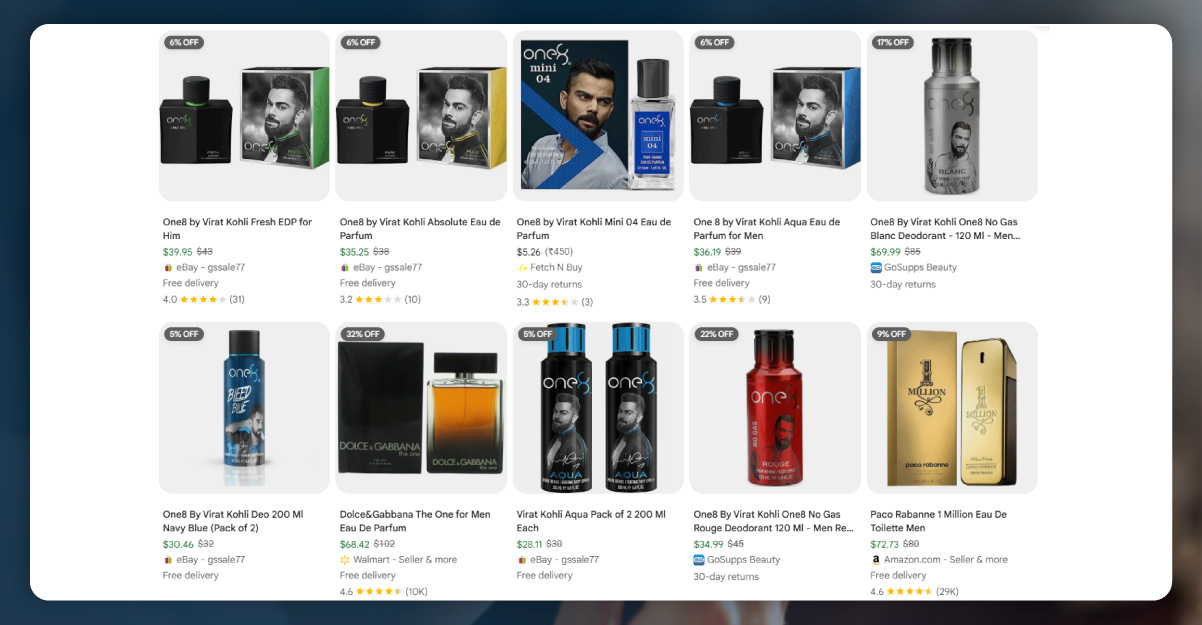1202x625 pixels.
Task: Click $28.11 price of Aqua Pack of 2
Action: 530,544
